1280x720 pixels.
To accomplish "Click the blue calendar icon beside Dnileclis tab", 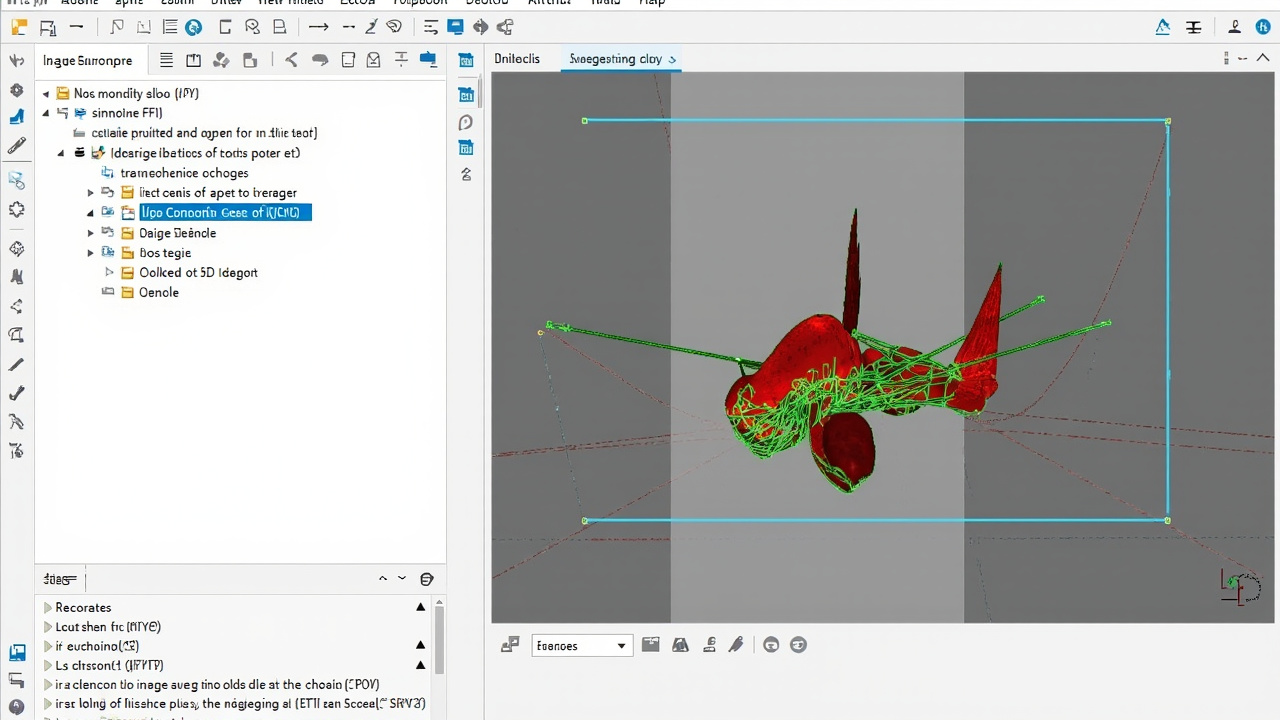I will click(x=466, y=60).
